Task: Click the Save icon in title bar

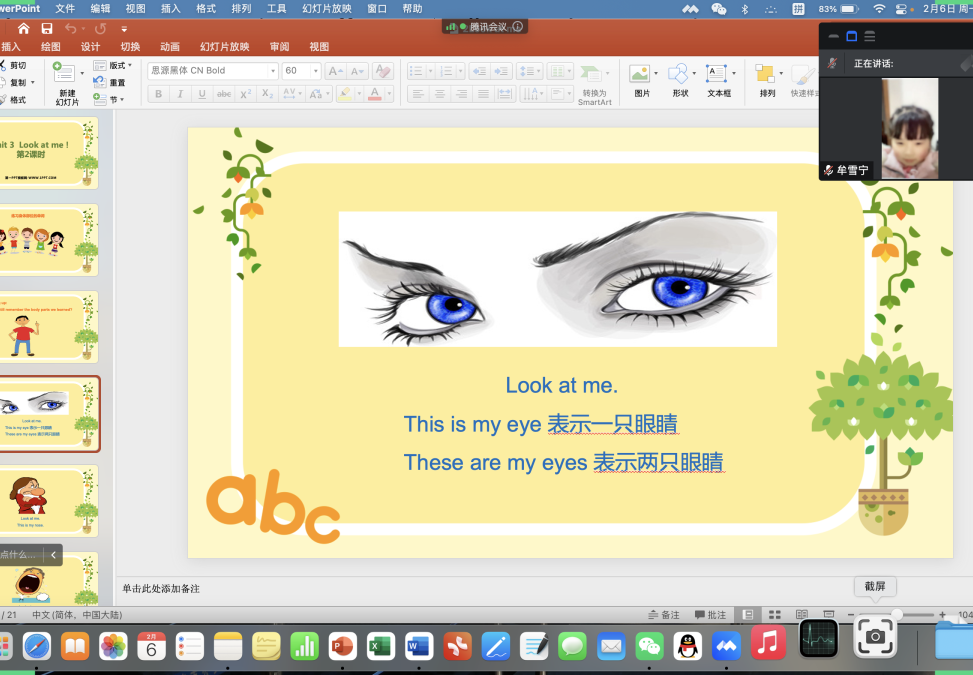Action: [47, 29]
